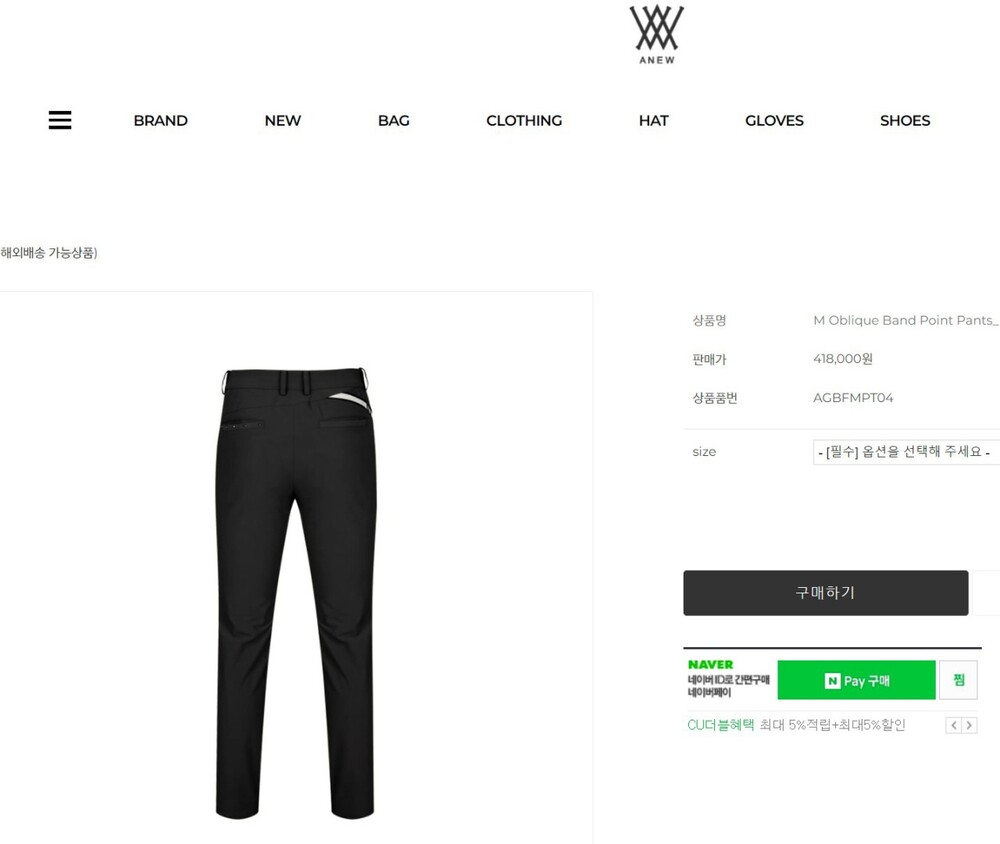Open the size option dropdown
Viewport: 1000px width, 844px height.
[x=906, y=452]
